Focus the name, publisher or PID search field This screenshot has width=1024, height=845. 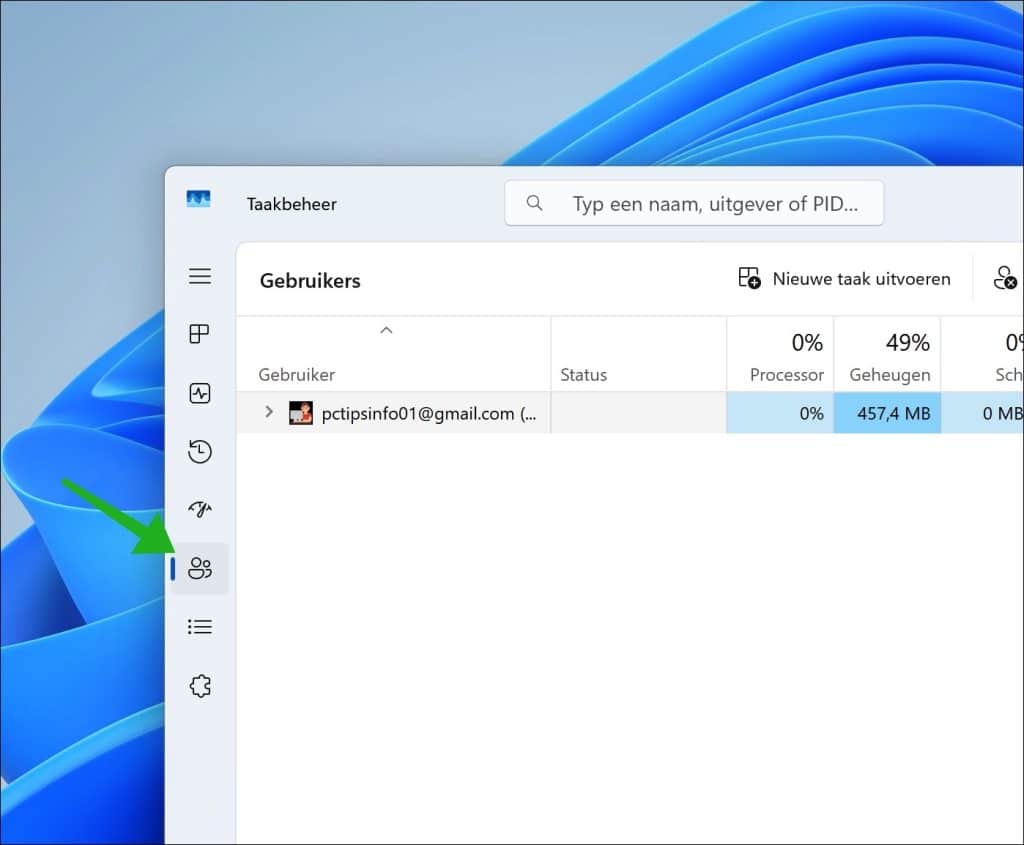pyautogui.click(x=714, y=204)
